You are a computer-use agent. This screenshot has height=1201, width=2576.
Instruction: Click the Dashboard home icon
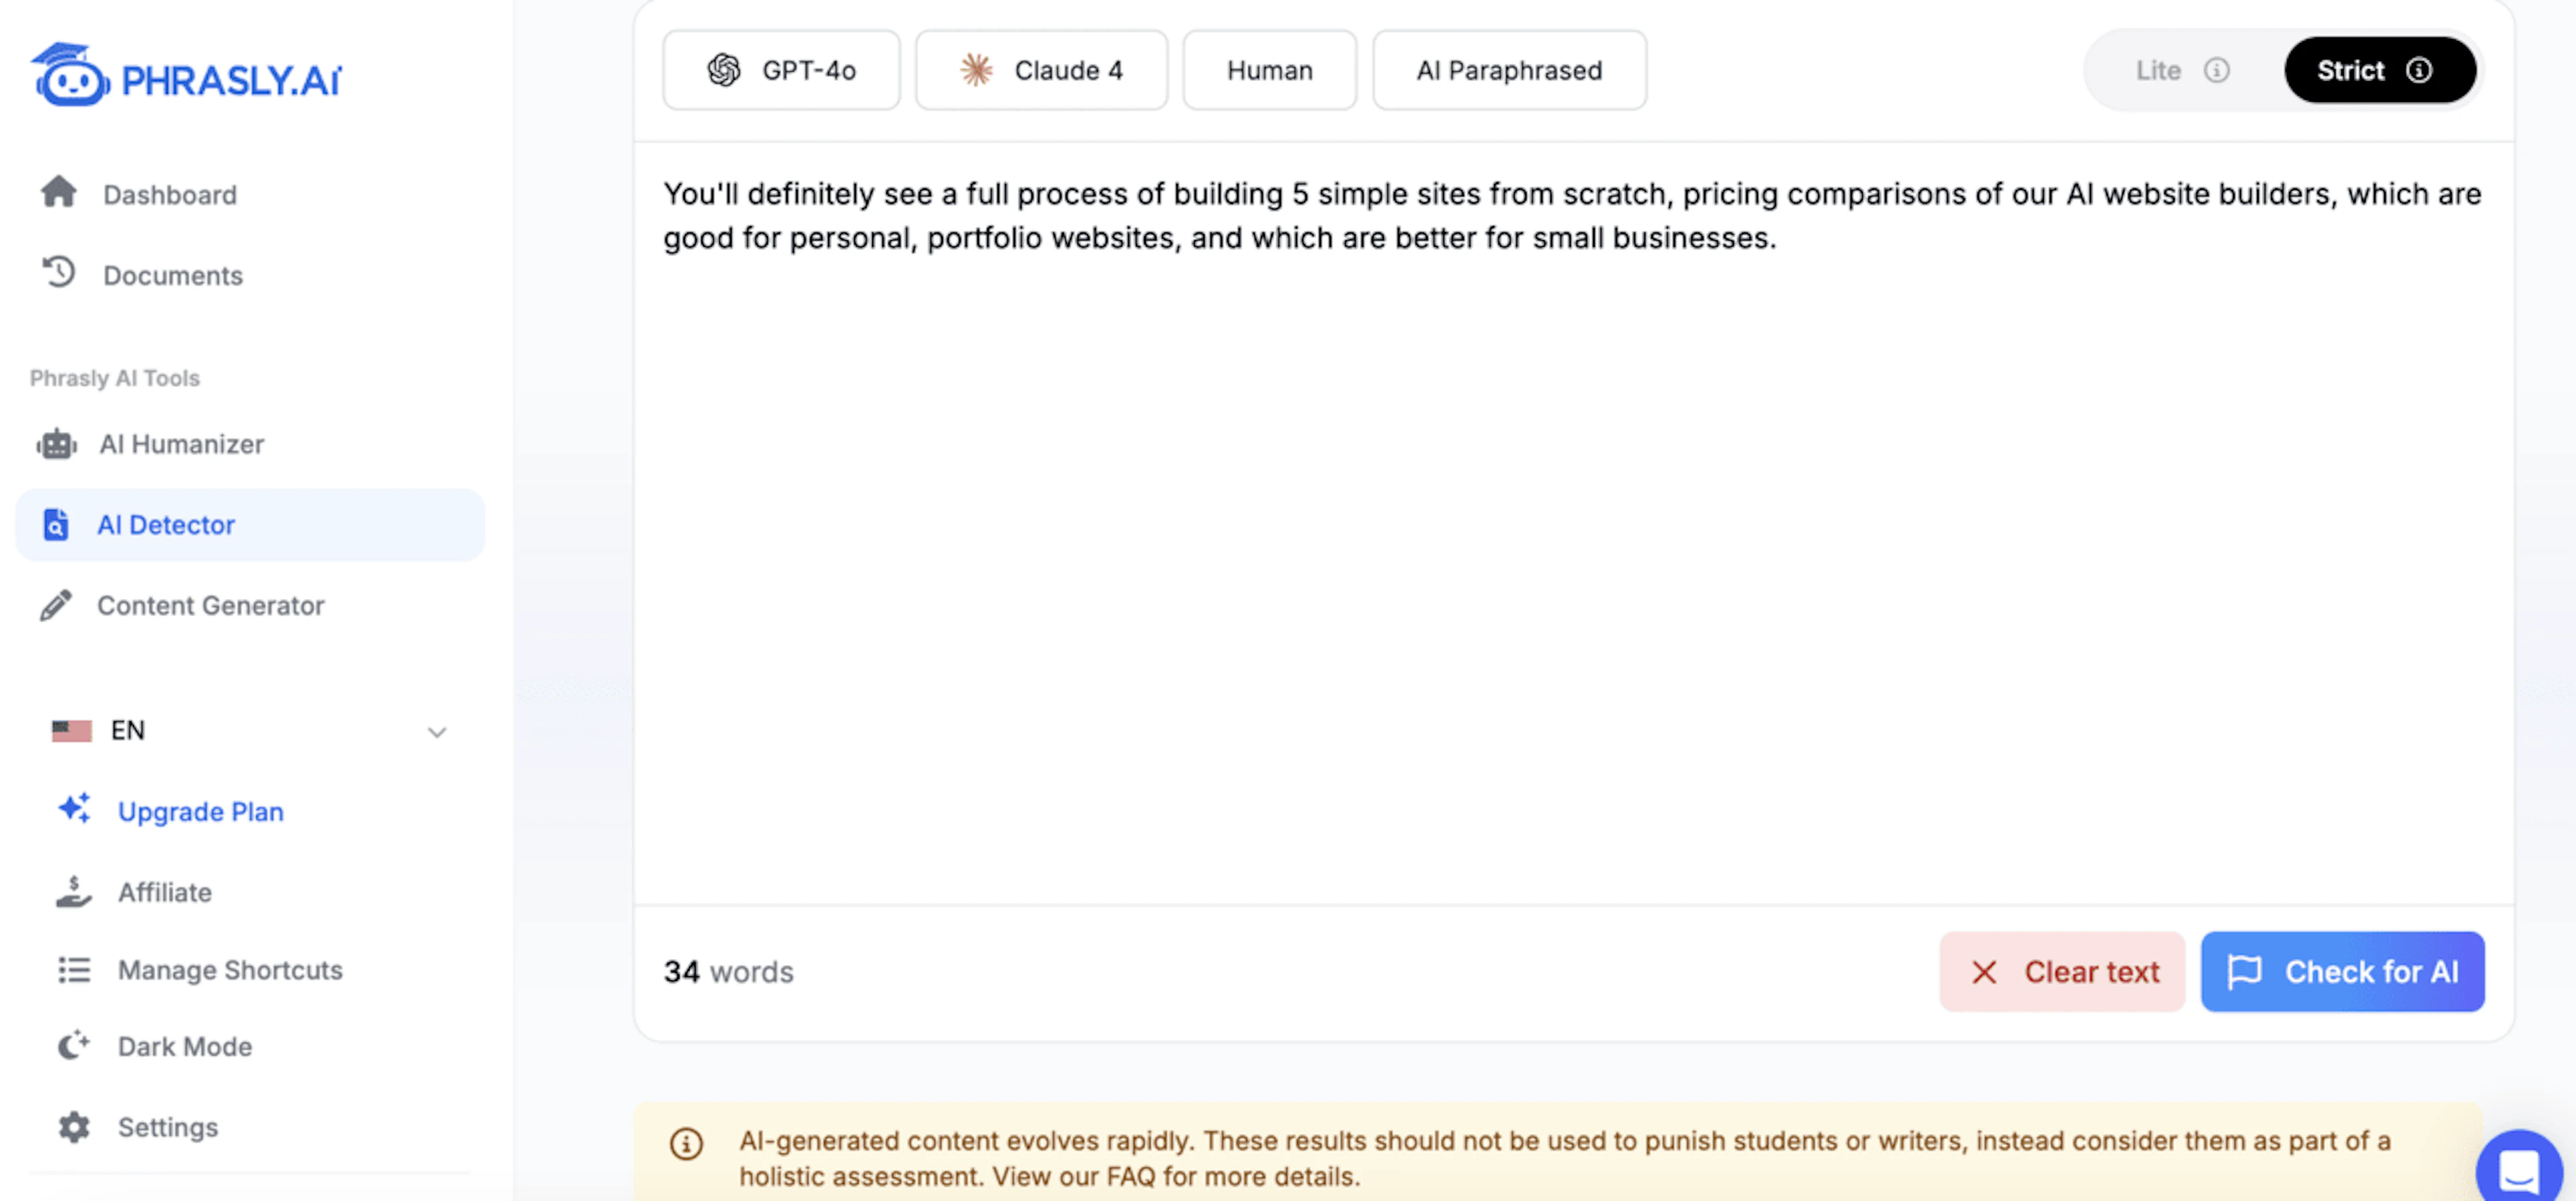[x=58, y=193]
